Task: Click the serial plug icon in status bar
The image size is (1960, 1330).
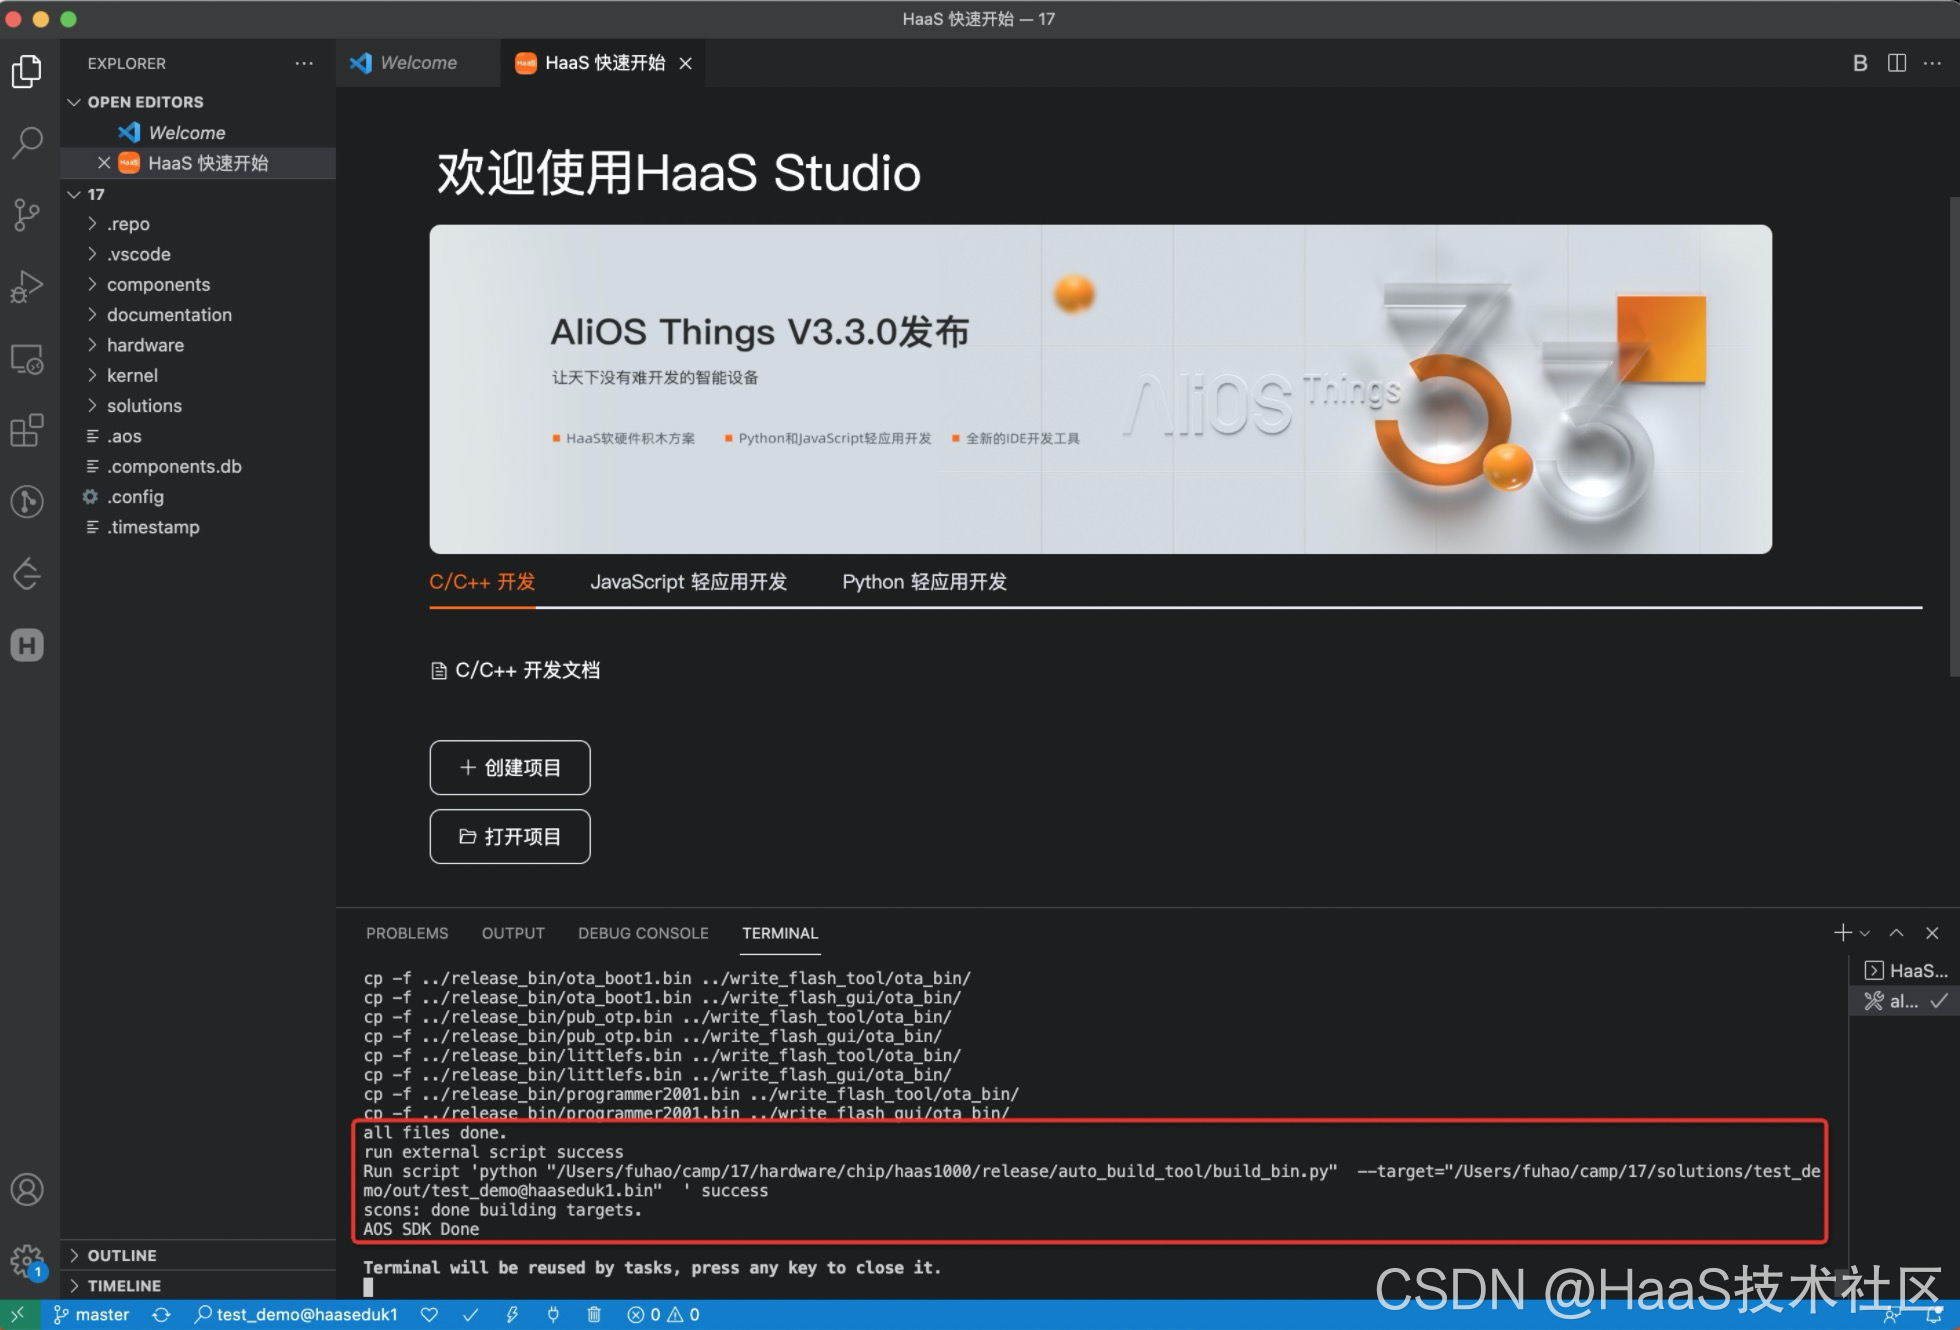Action: (553, 1314)
